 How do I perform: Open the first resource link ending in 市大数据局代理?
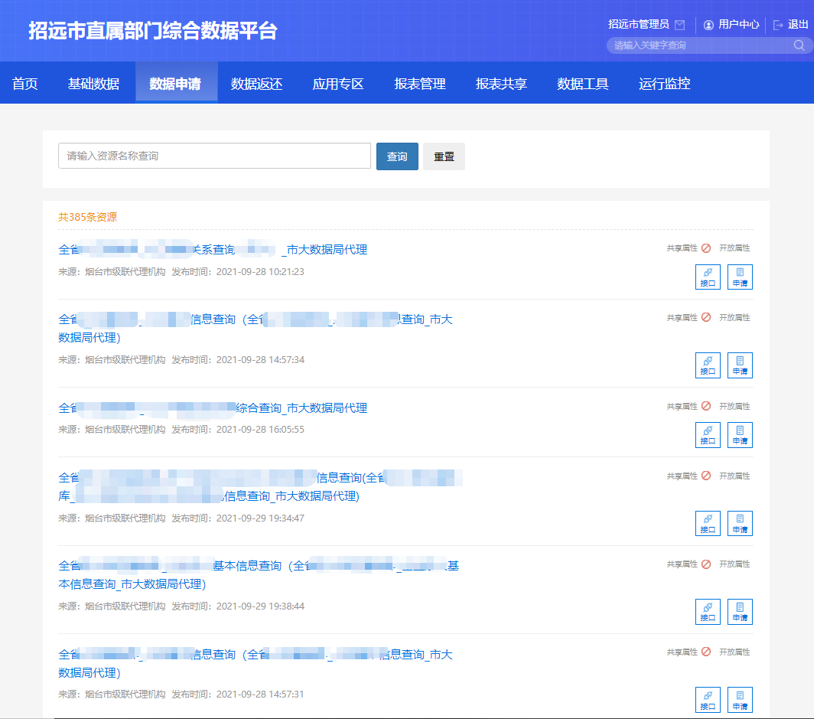(215, 249)
